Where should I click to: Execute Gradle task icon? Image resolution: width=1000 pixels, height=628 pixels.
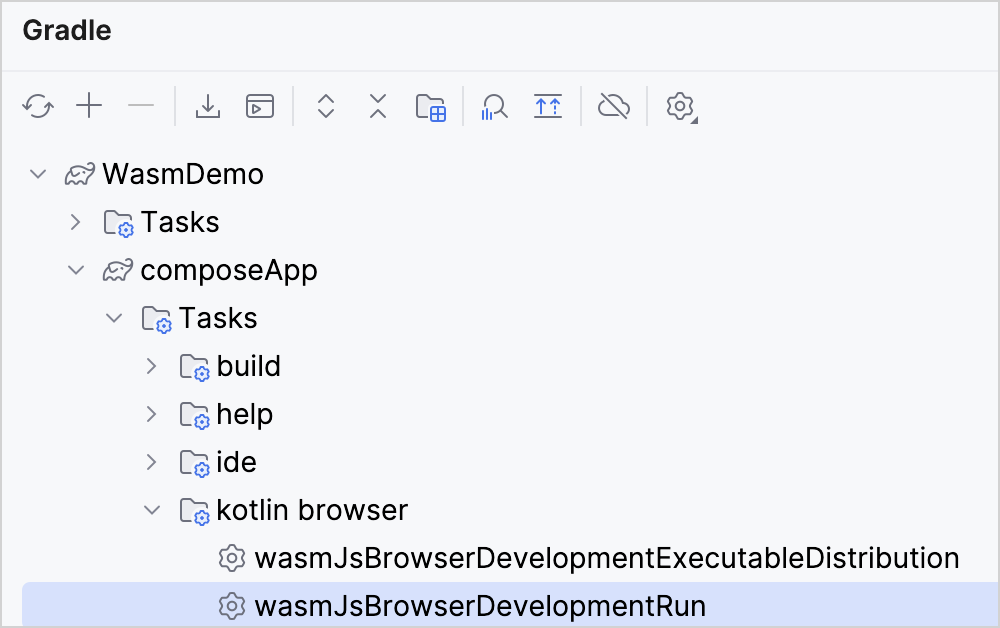coord(260,106)
